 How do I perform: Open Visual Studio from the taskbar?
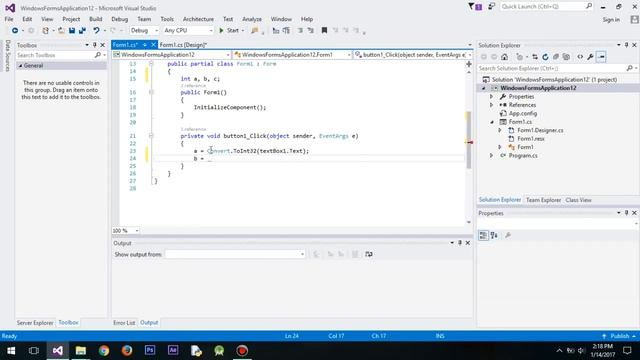pos(58,351)
